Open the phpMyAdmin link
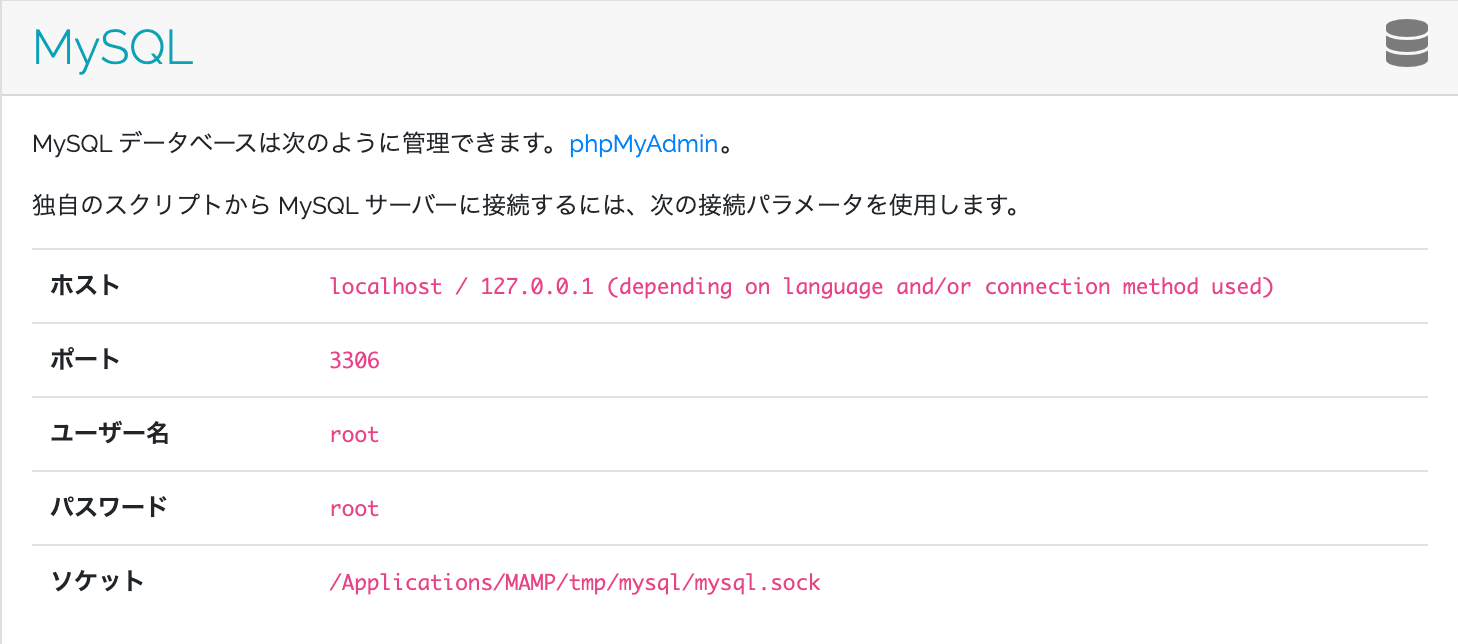The image size is (1458, 644). pos(644,144)
